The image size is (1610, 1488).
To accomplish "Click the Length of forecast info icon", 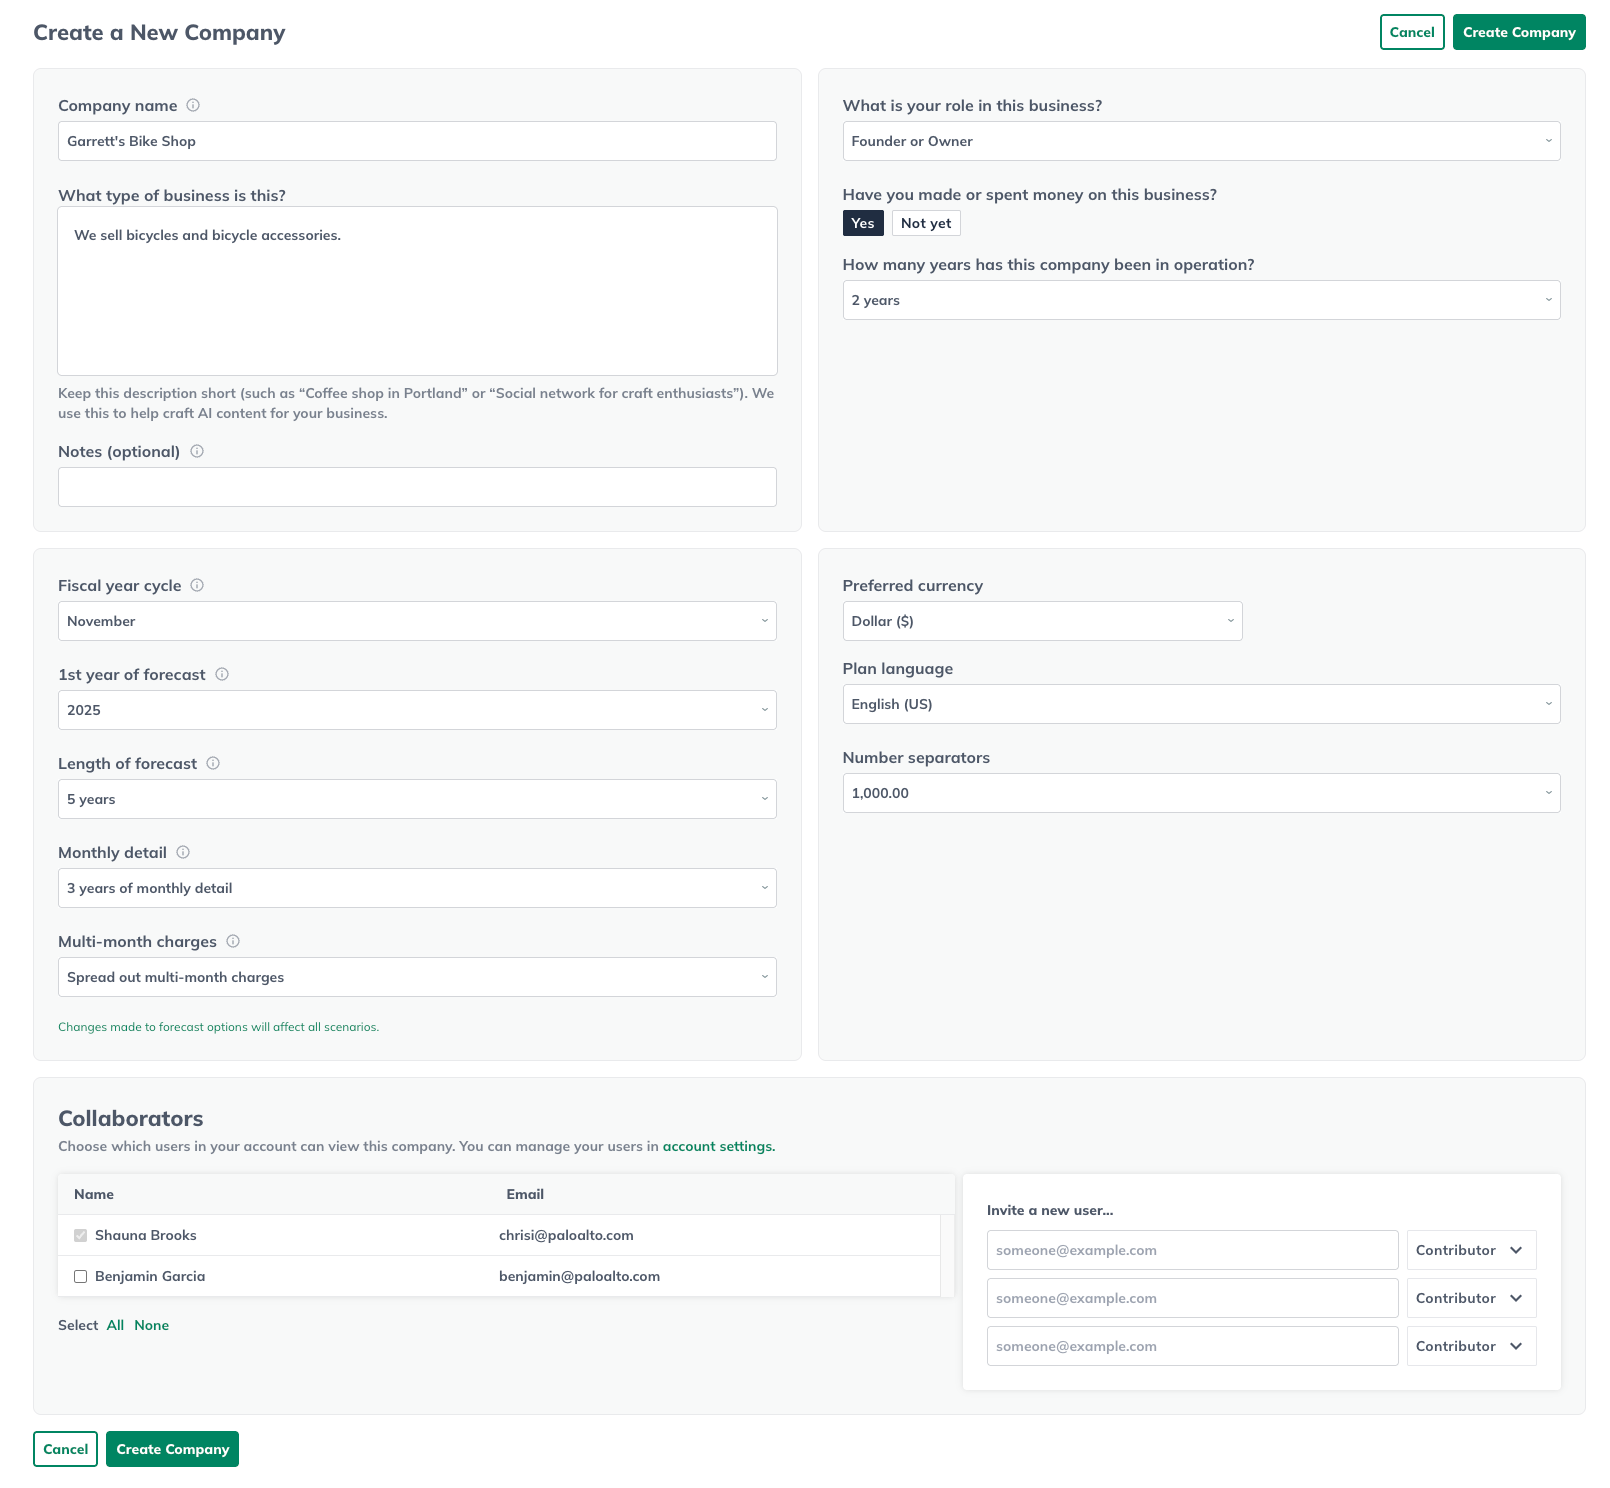I will 213,762.
